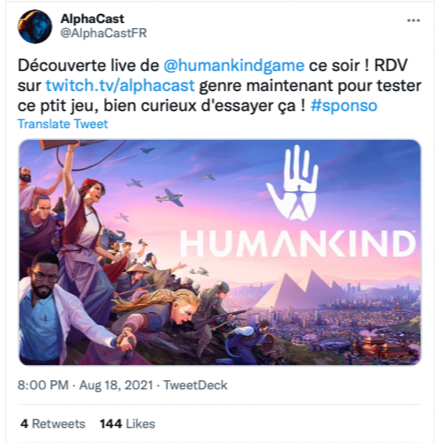
Task: Follow the twitch.tv/alphacast link
Action: (x=120, y=86)
